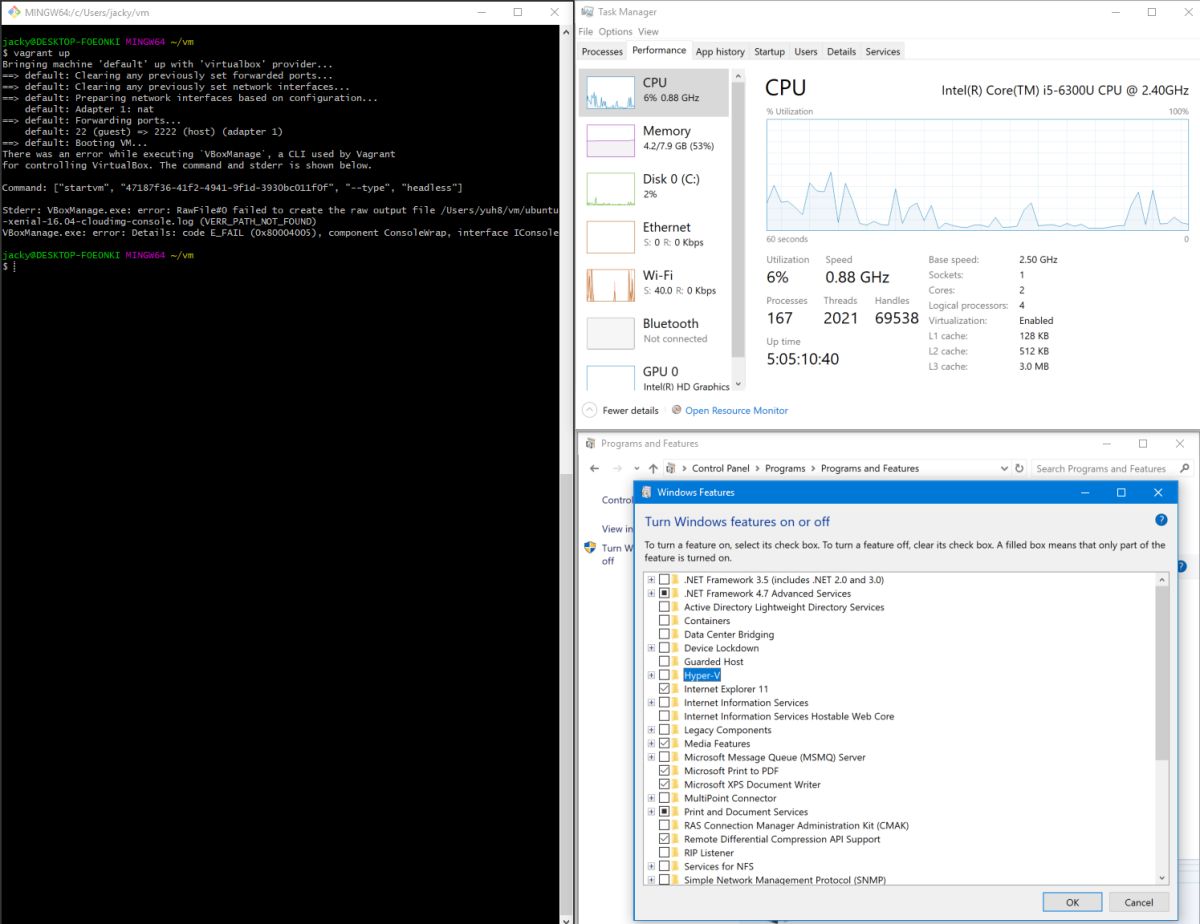Click the search magnifier in Programs and Features

pos(1183,468)
